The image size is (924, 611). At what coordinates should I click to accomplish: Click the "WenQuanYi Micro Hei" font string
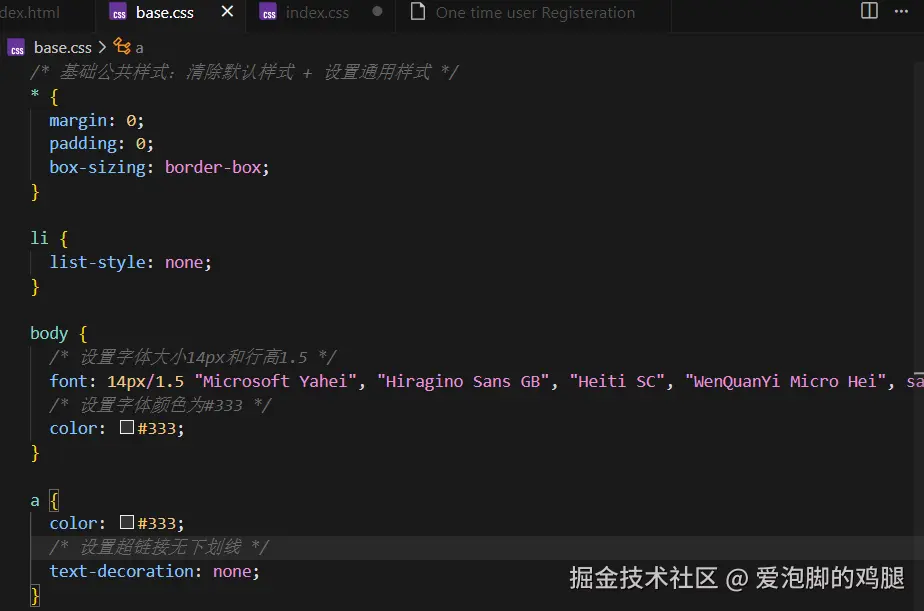pyautogui.click(x=786, y=381)
